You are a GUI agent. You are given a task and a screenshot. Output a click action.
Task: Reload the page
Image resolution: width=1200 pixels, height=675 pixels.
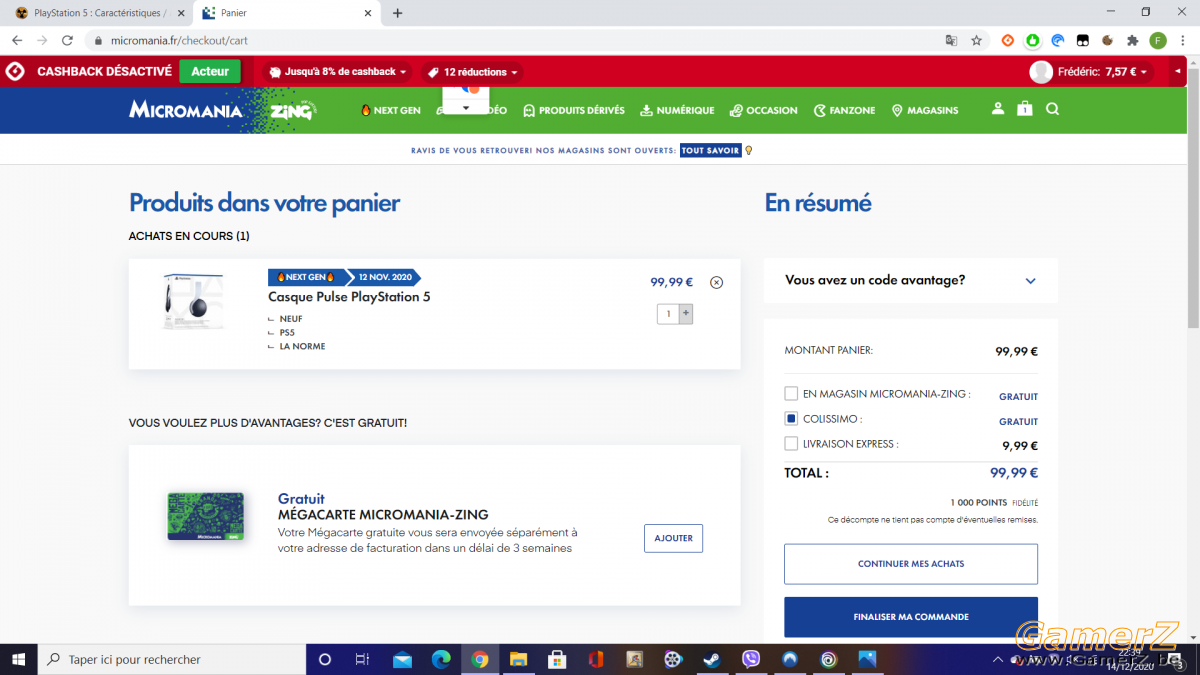coord(67,41)
